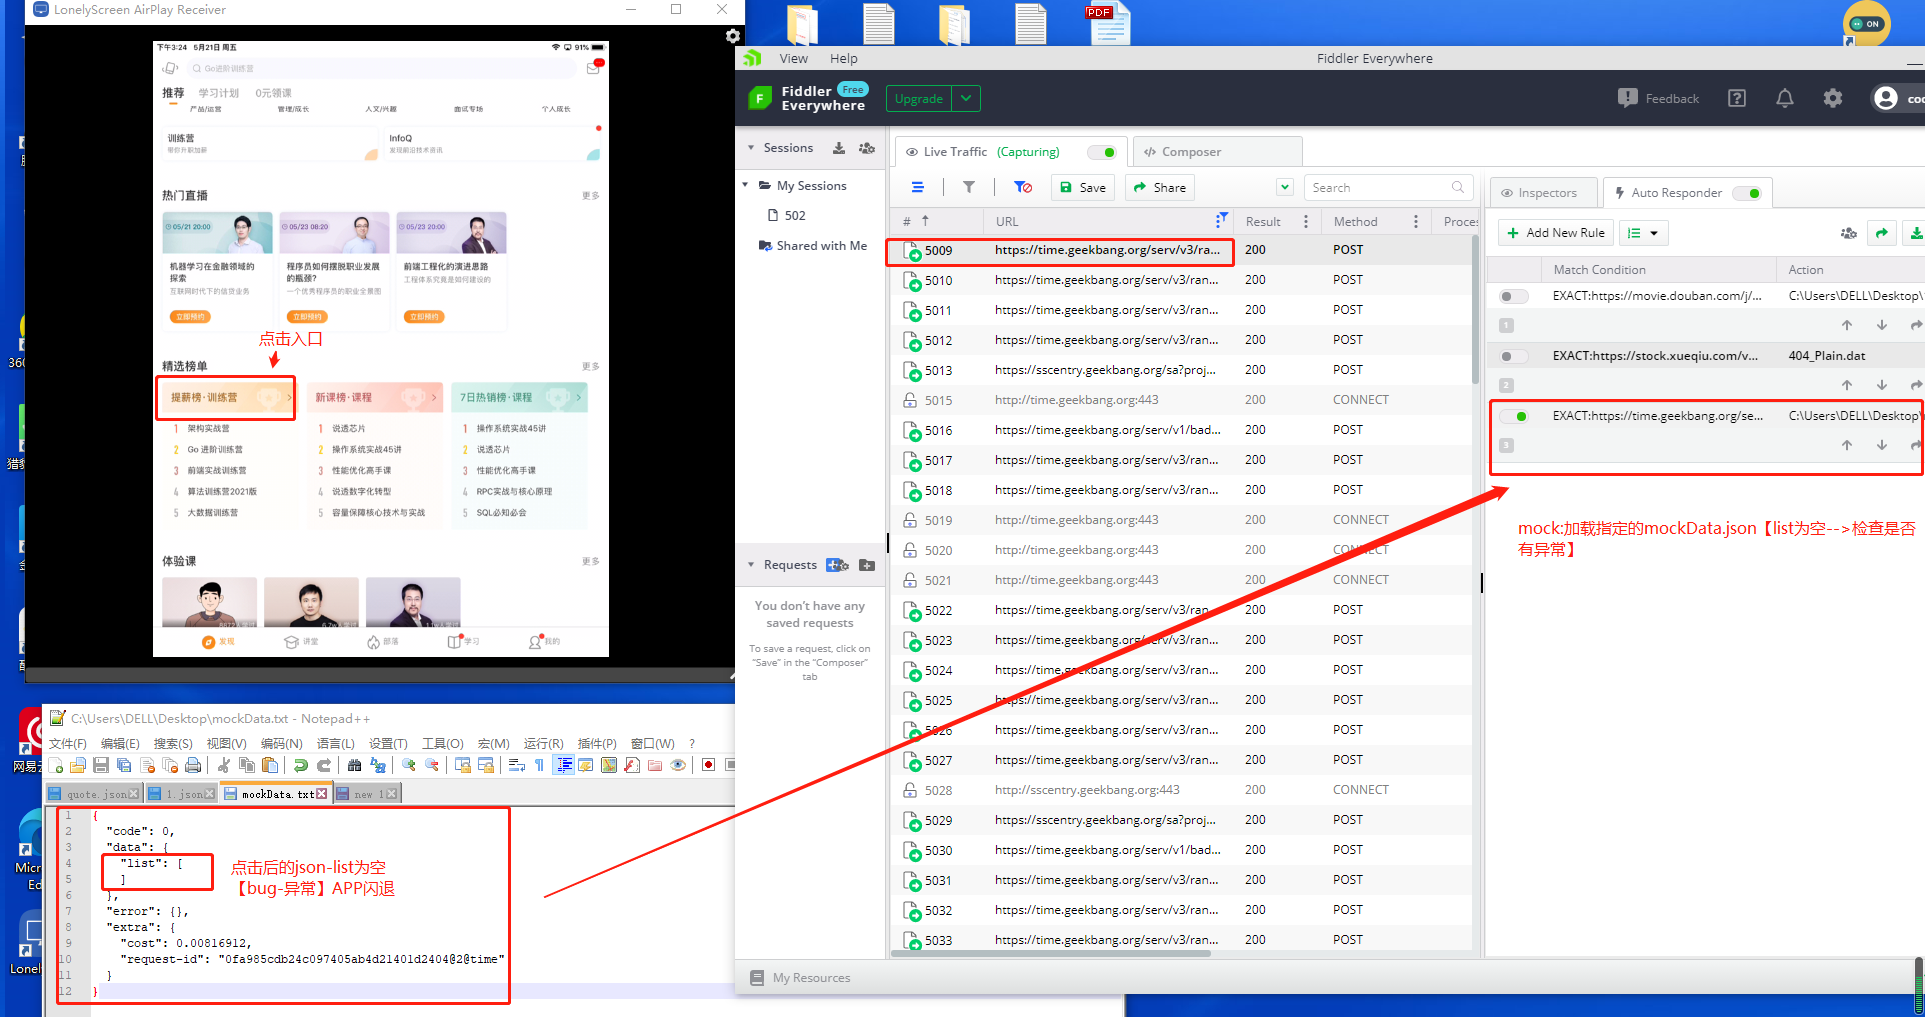Open the Result column options menu
Screen dimensions: 1925x1017
pos(1306,221)
